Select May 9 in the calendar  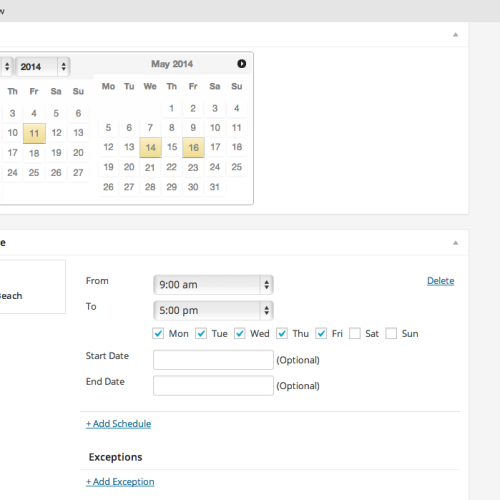pos(193,127)
